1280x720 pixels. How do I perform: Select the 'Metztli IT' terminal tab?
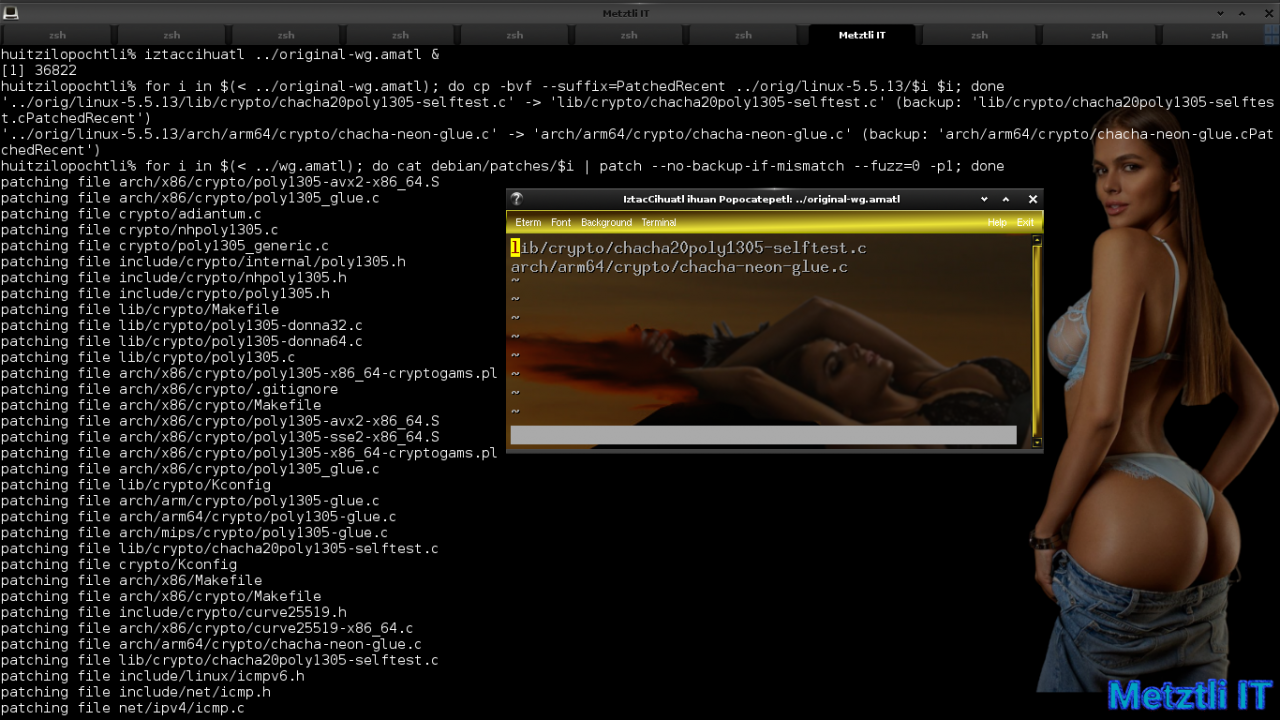862,35
